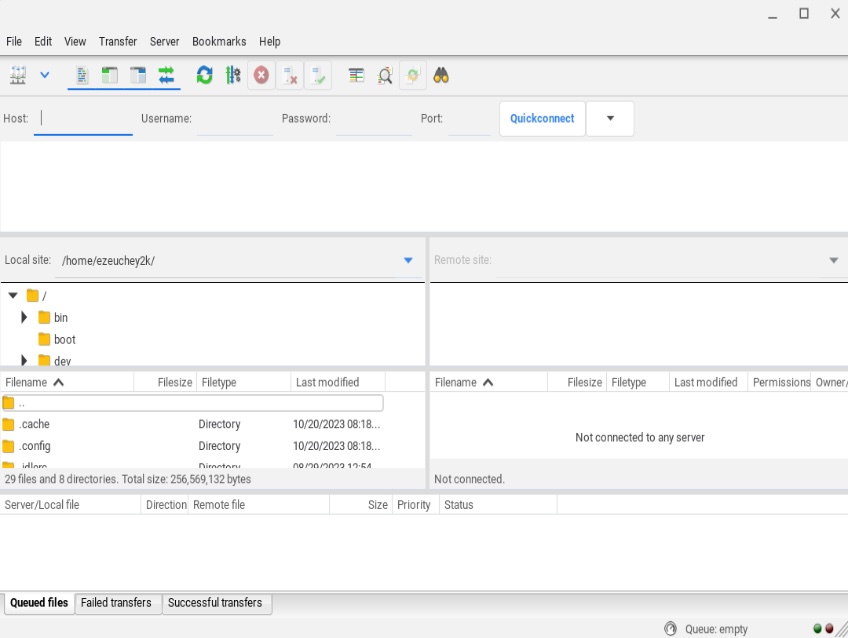Sort remote list by Last modified column
Screen dimensions: 848x638
click(708, 382)
